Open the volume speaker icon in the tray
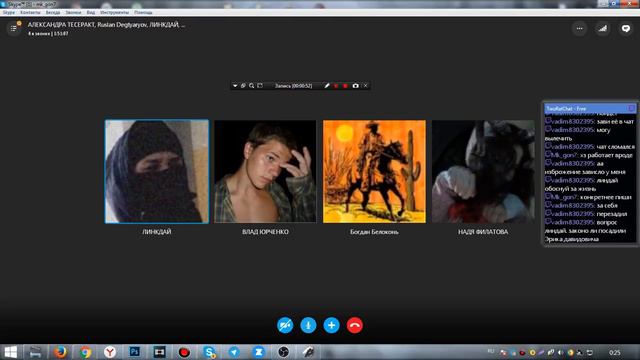640x360 pixels. point(561,352)
